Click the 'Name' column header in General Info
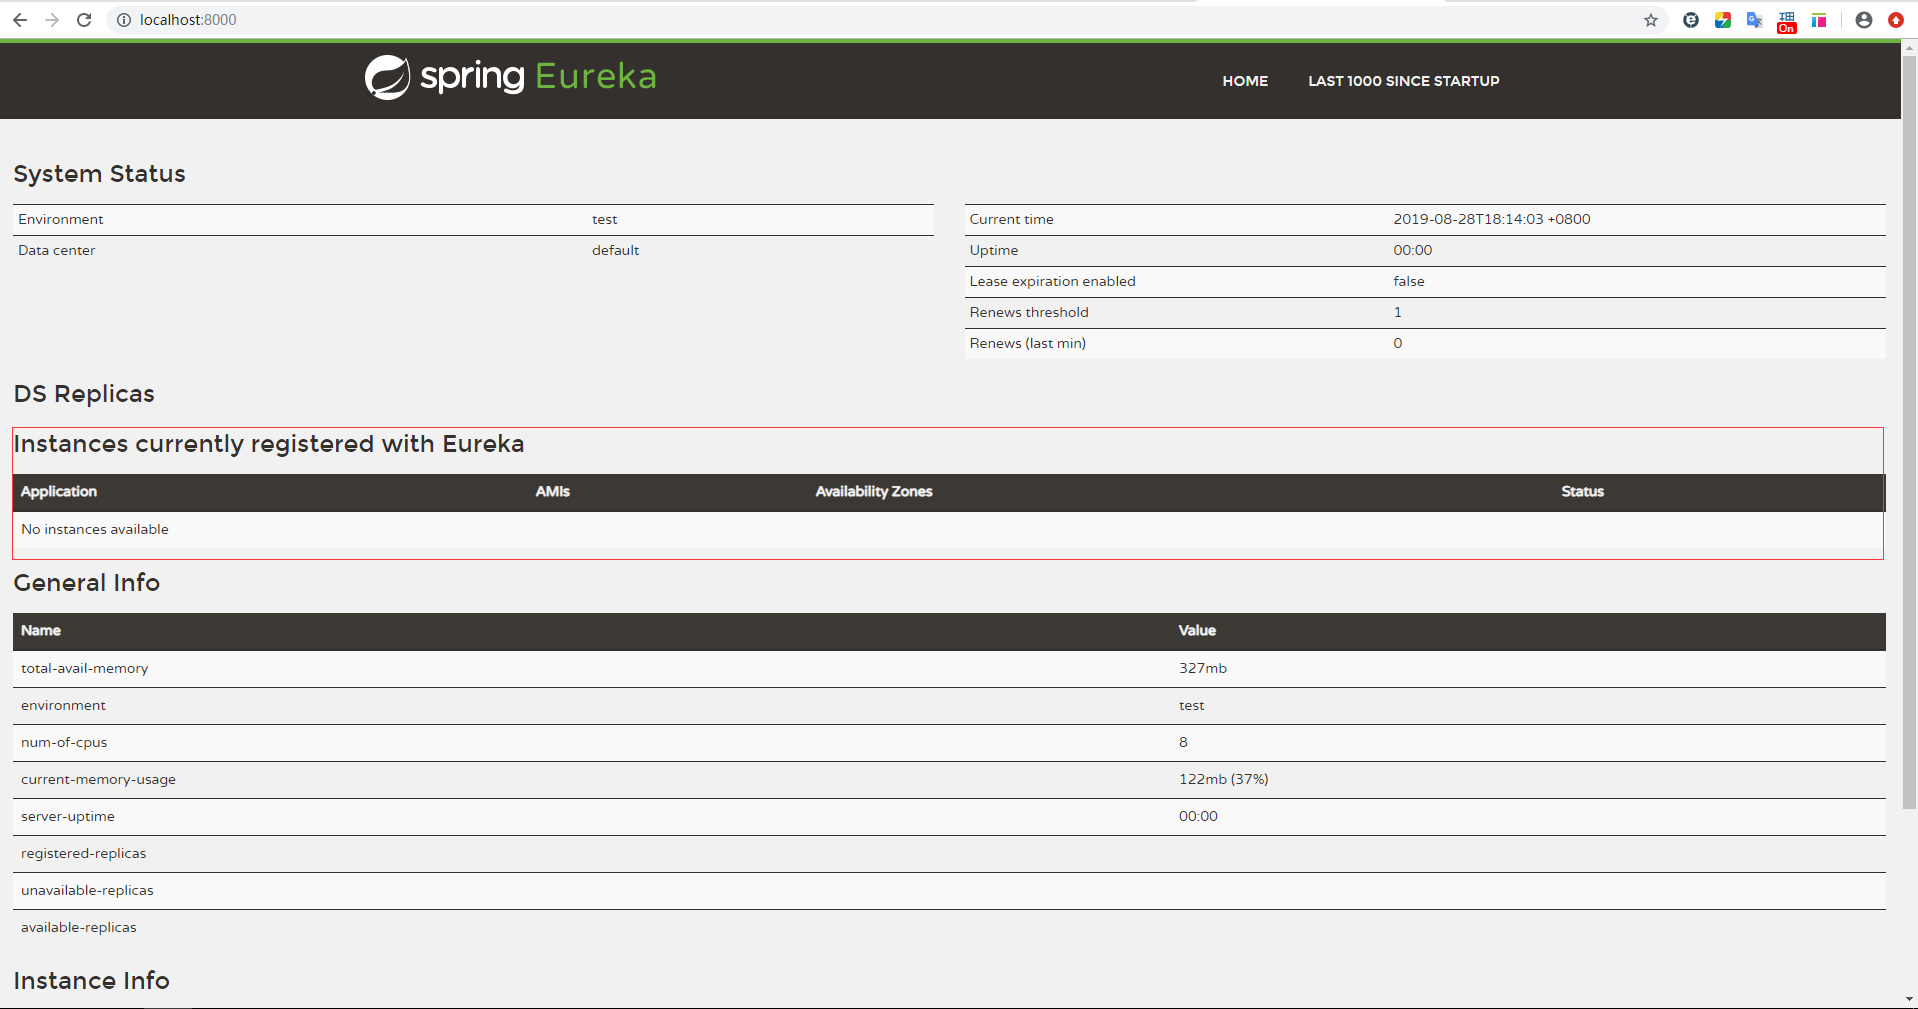This screenshot has width=1918, height=1009. pyautogui.click(x=41, y=630)
